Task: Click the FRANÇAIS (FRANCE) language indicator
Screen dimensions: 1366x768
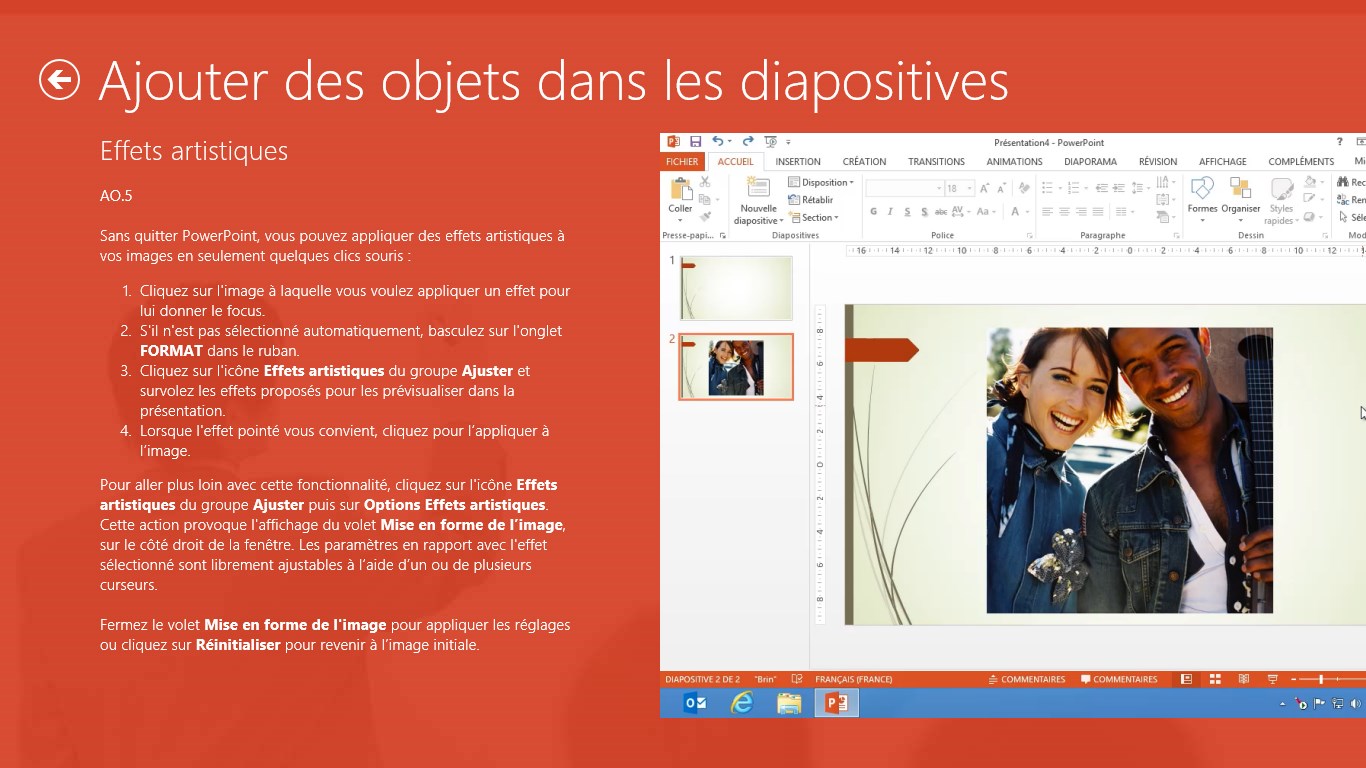Action: point(853,679)
